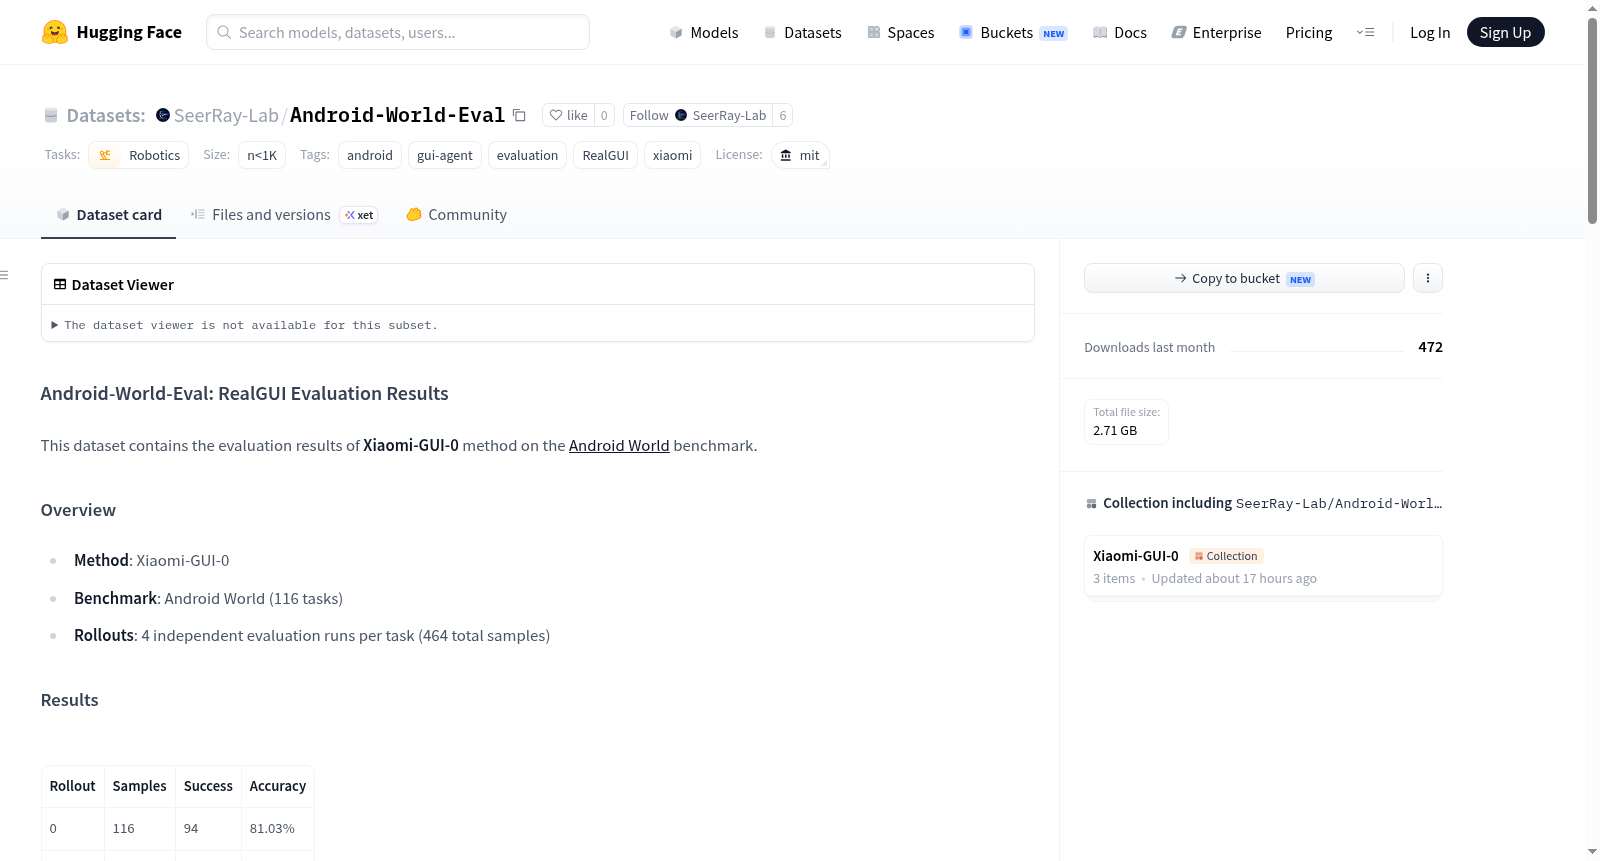Screen dimensions: 1600x861
Task: Click the Datasets: breadcrumb label
Action: [x=105, y=115]
